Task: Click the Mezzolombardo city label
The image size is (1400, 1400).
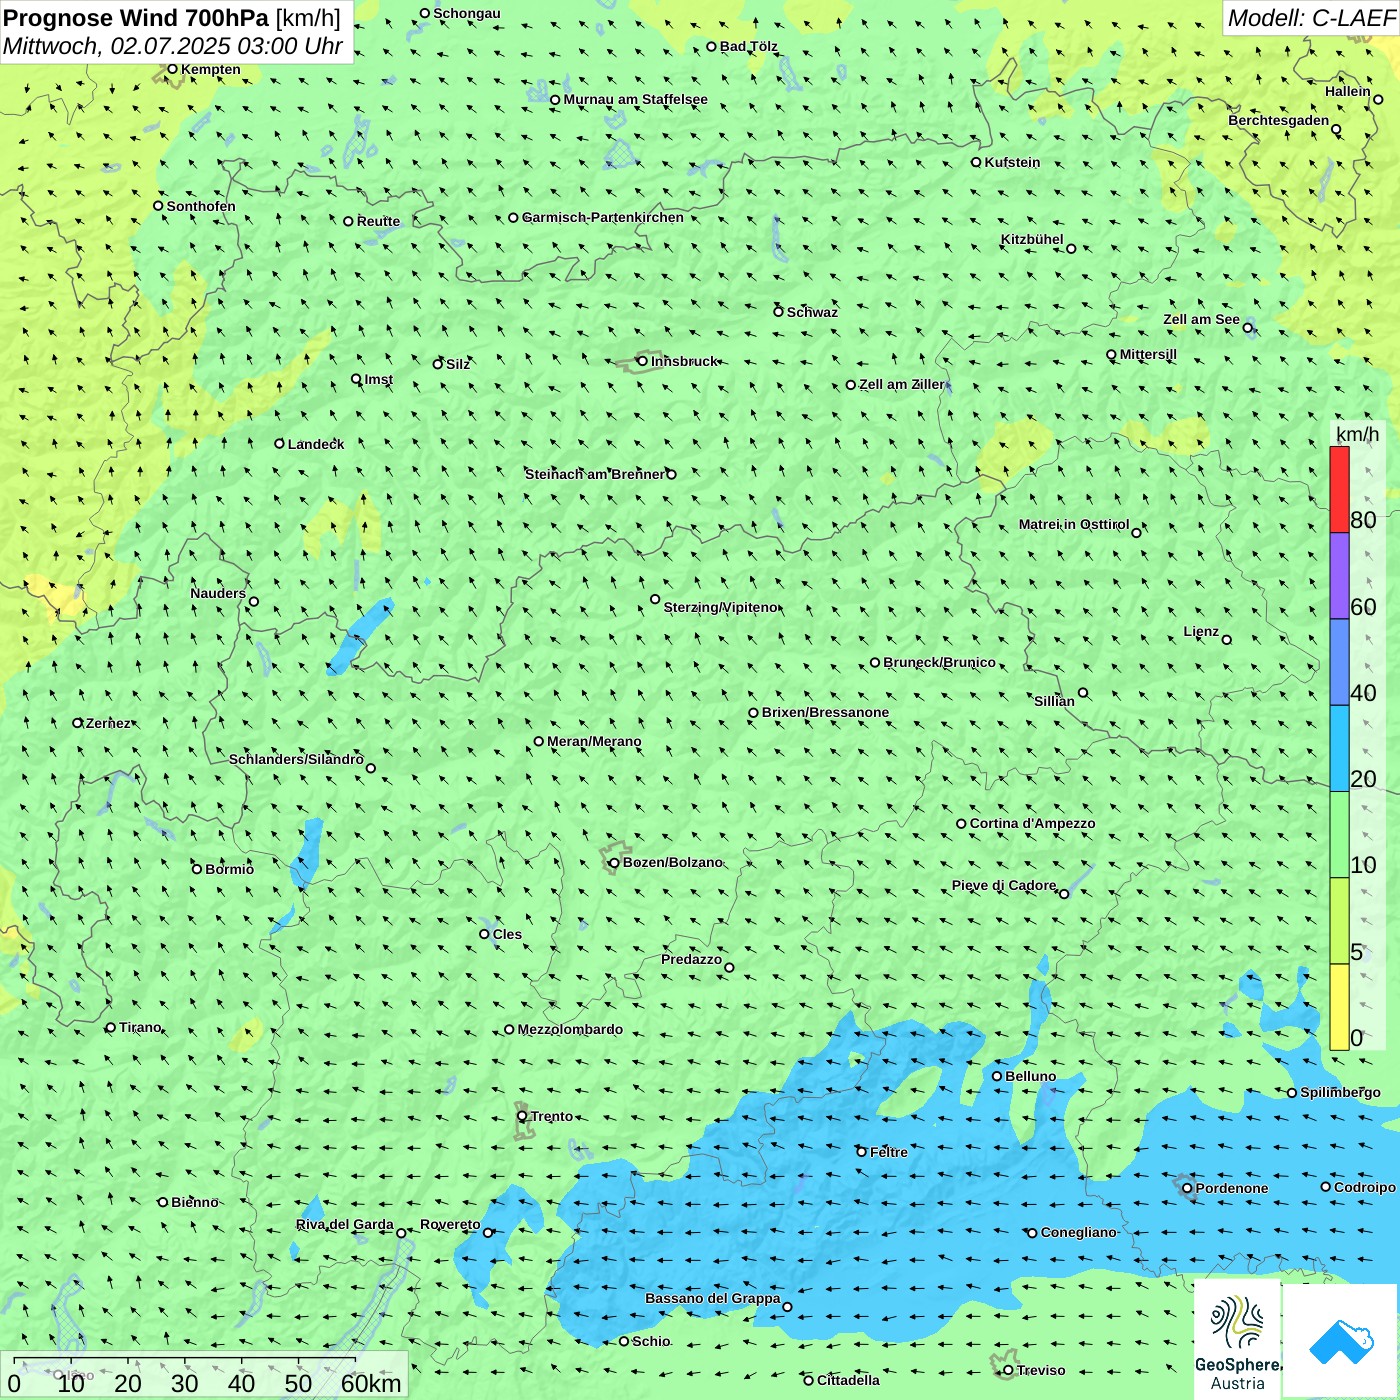Action: [x=570, y=1029]
